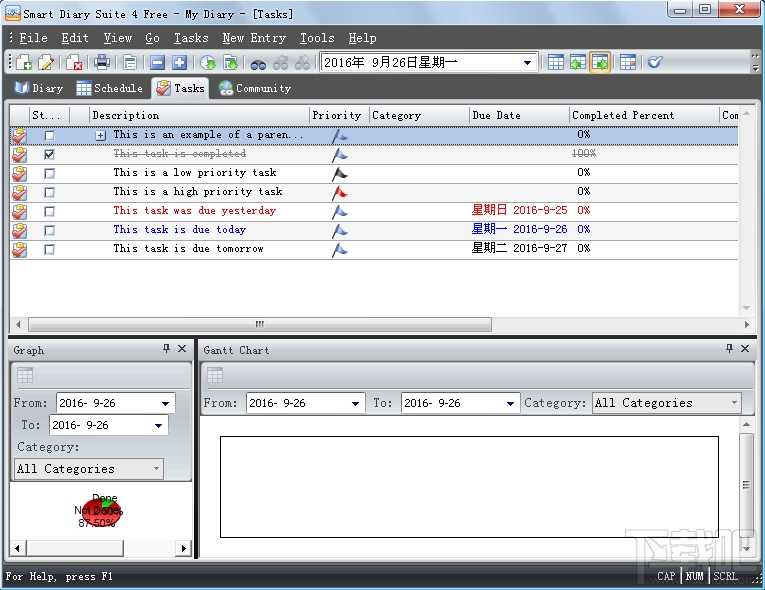This screenshot has height=590, width=765.
Task: Open Gantt Chart From date dropdown
Action: [x=355, y=403]
